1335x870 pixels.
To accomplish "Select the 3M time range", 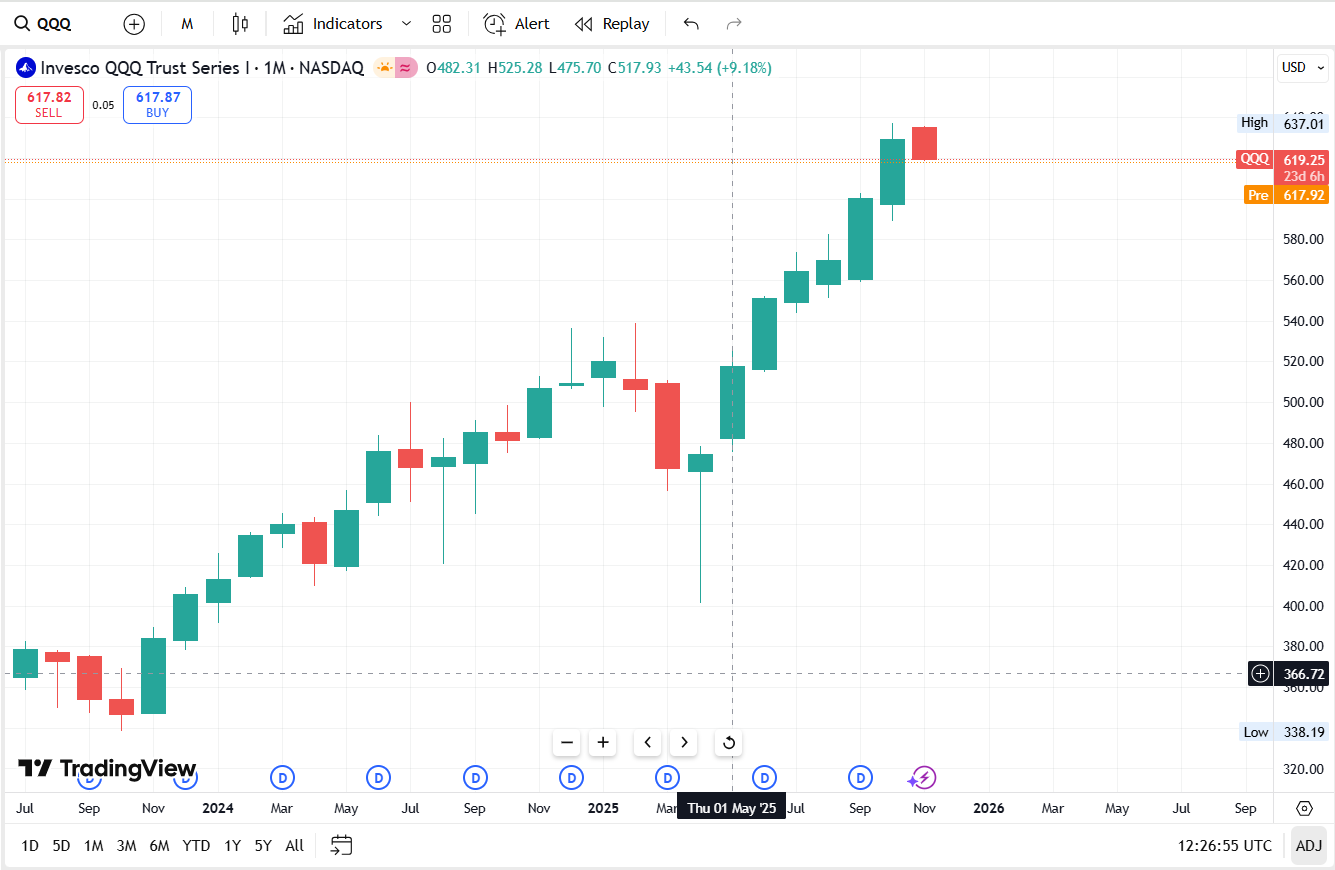I will click(x=126, y=846).
